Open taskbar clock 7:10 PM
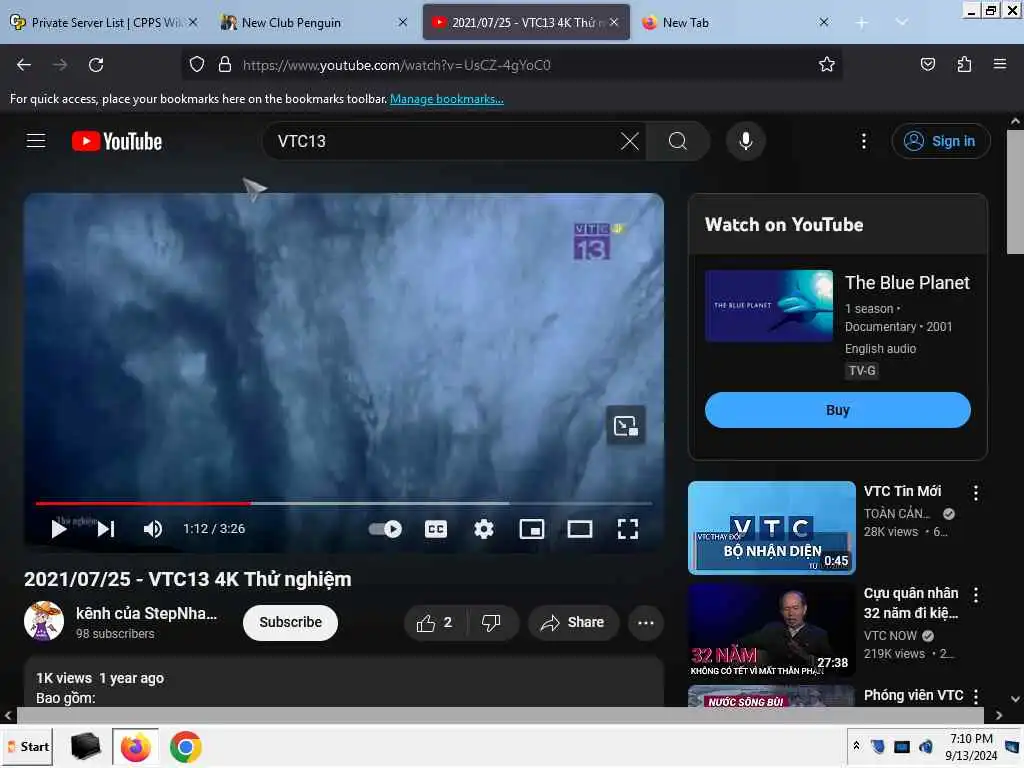Image resolution: width=1024 pixels, height=768 pixels. click(970, 746)
